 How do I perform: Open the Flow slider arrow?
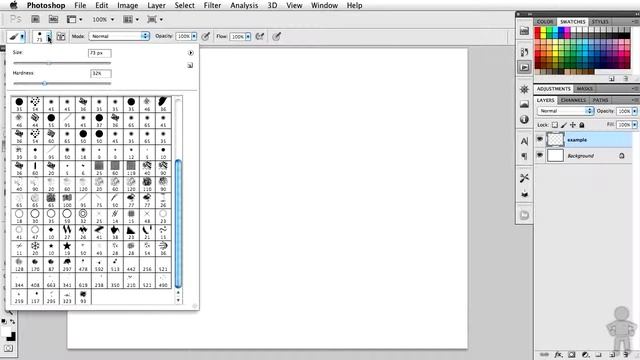pyautogui.click(x=248, y=37)
